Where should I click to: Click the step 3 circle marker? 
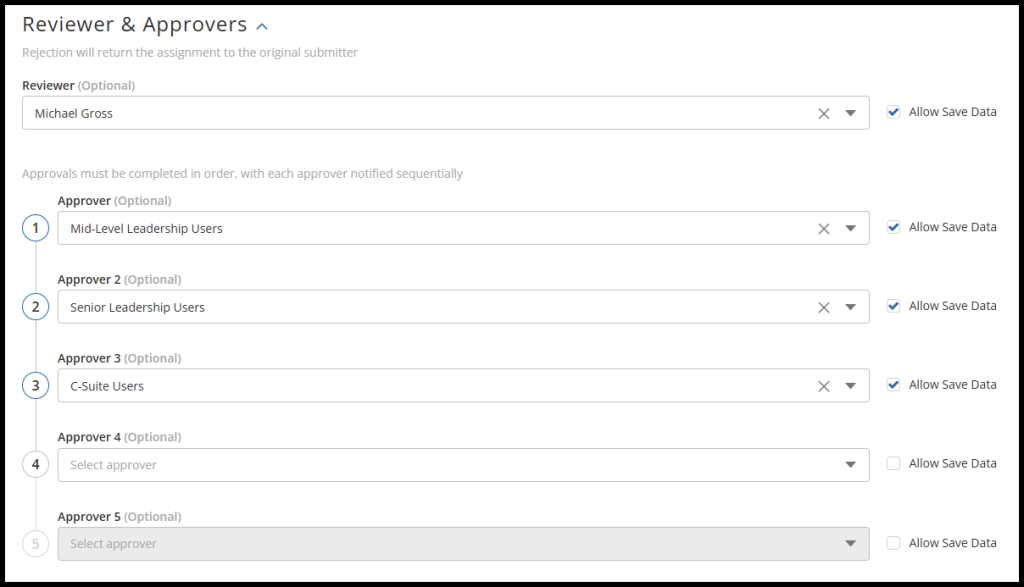coord(36,386)
